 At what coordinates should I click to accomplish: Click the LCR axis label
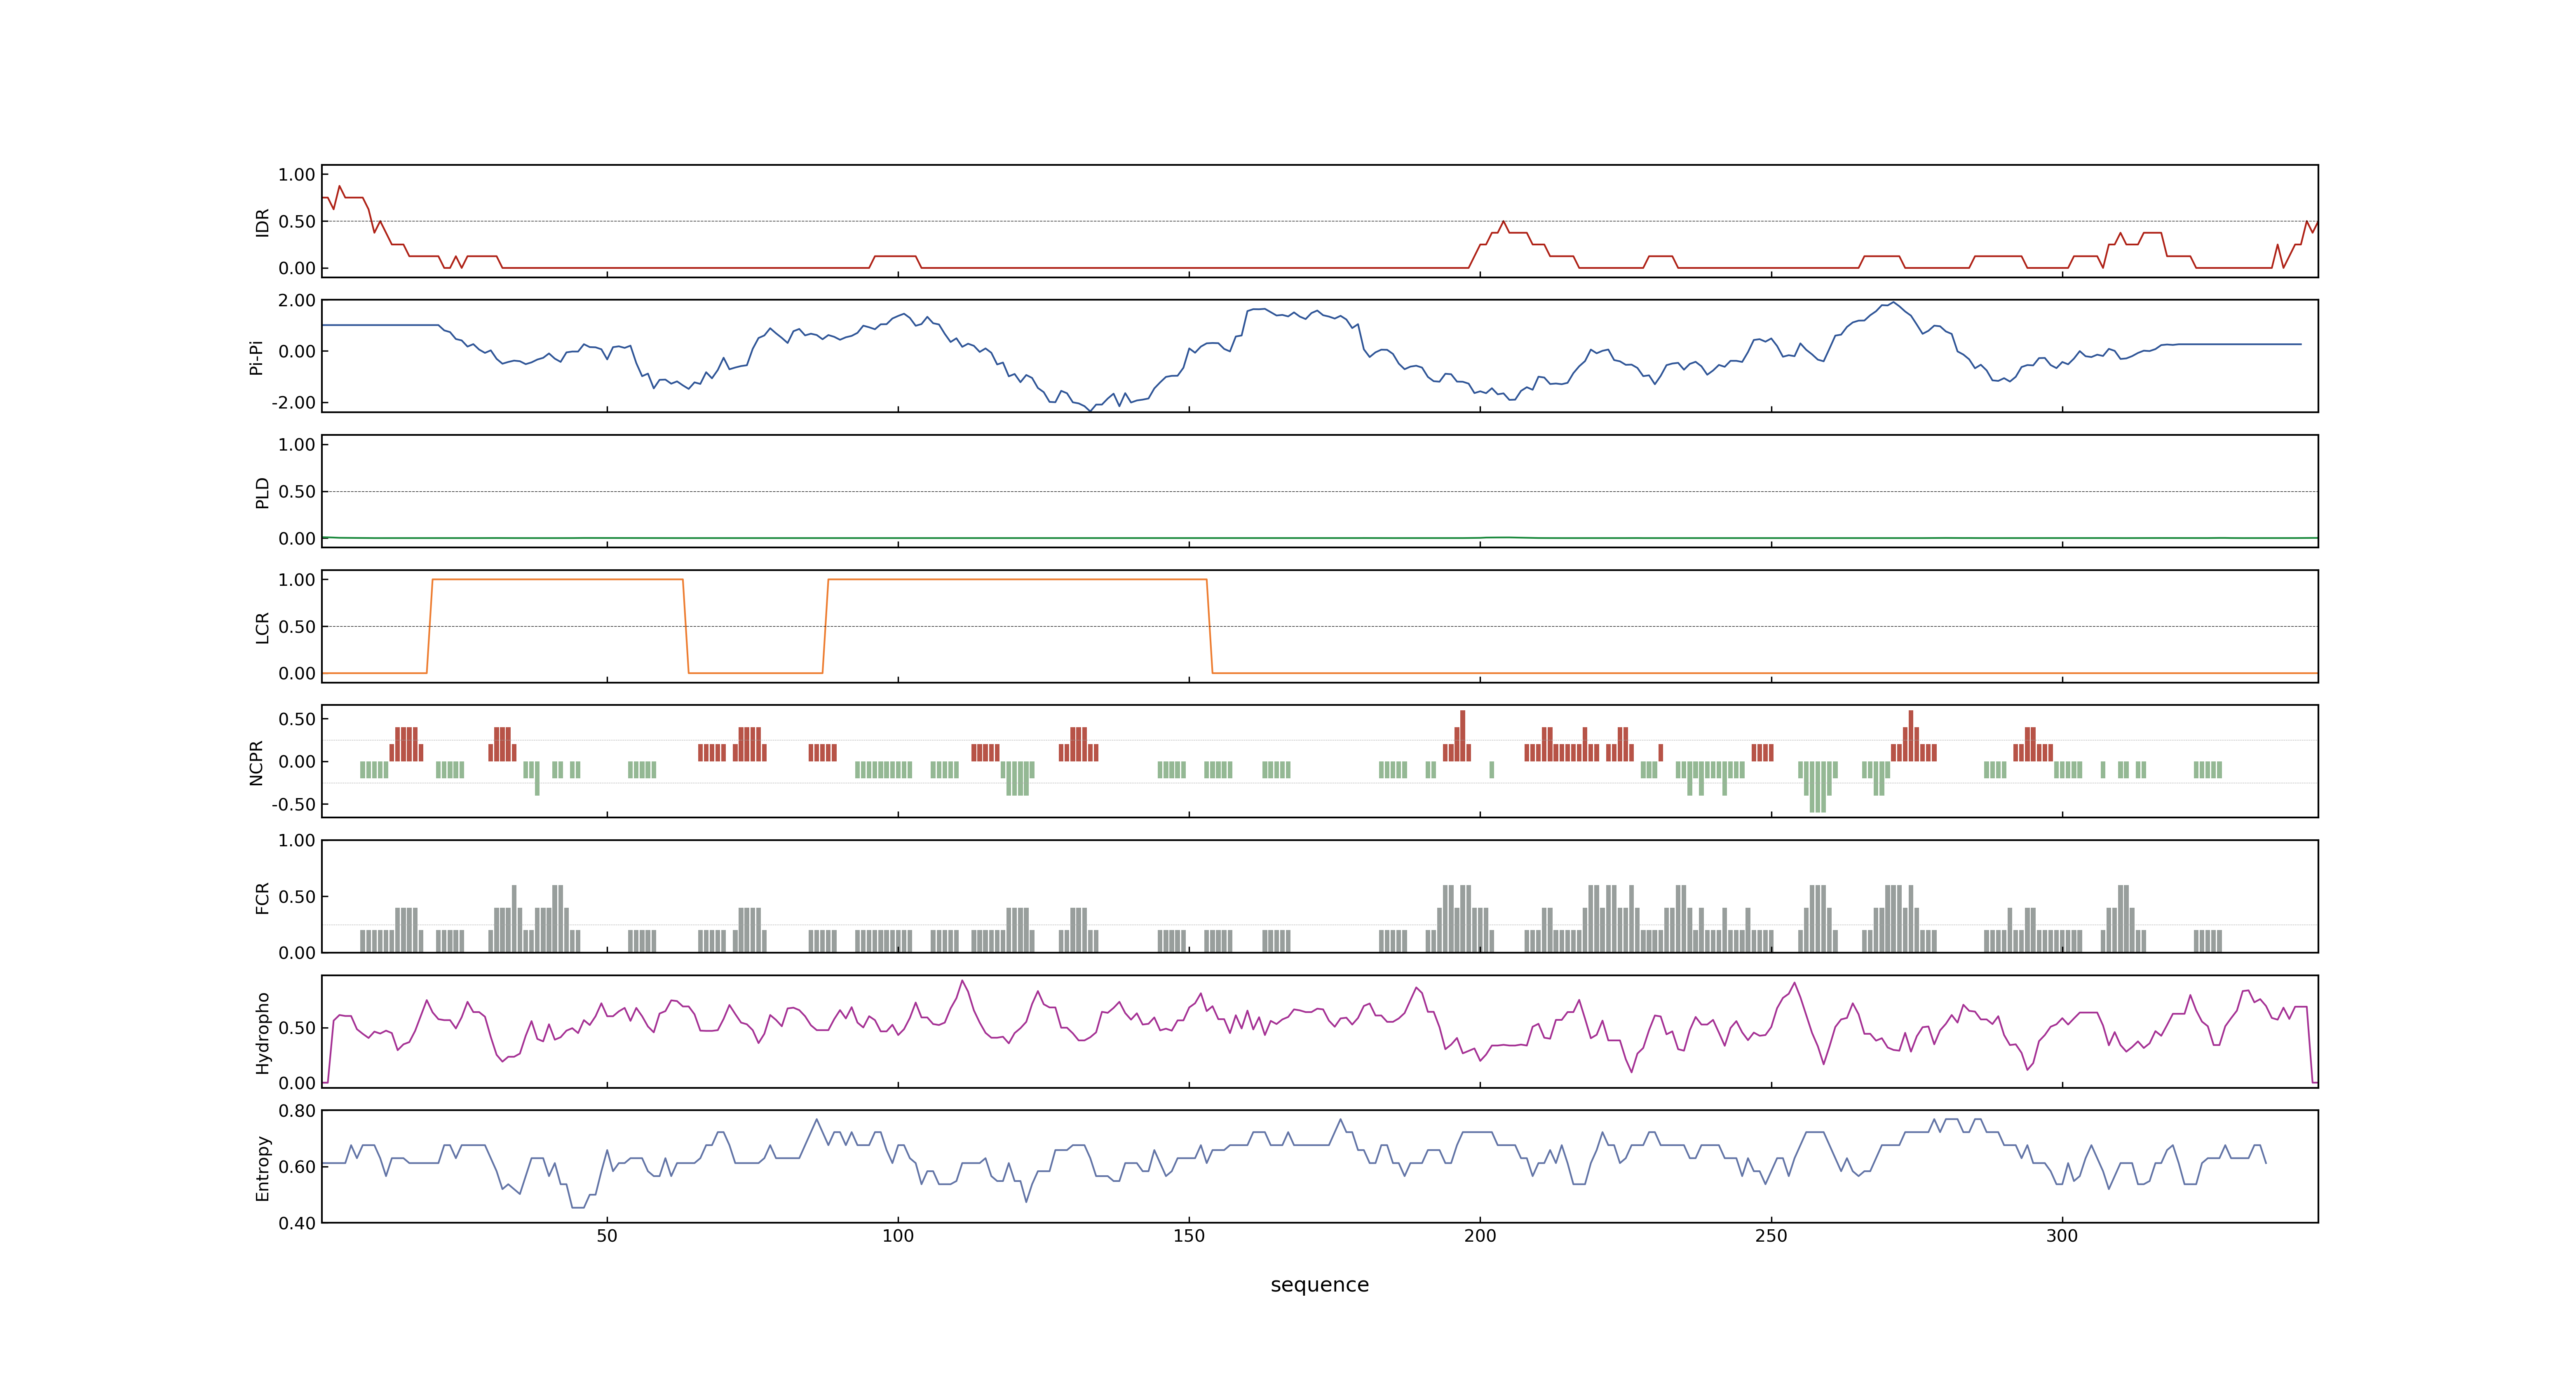[x=262, y=627]
